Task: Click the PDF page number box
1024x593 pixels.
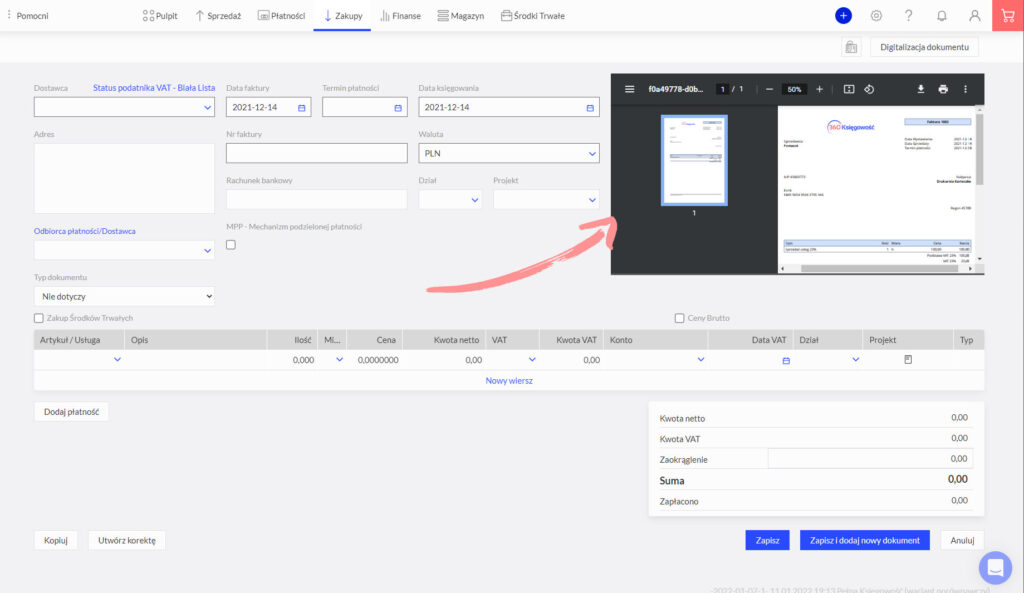Action: pyautogui.click(x=722, y=89)
